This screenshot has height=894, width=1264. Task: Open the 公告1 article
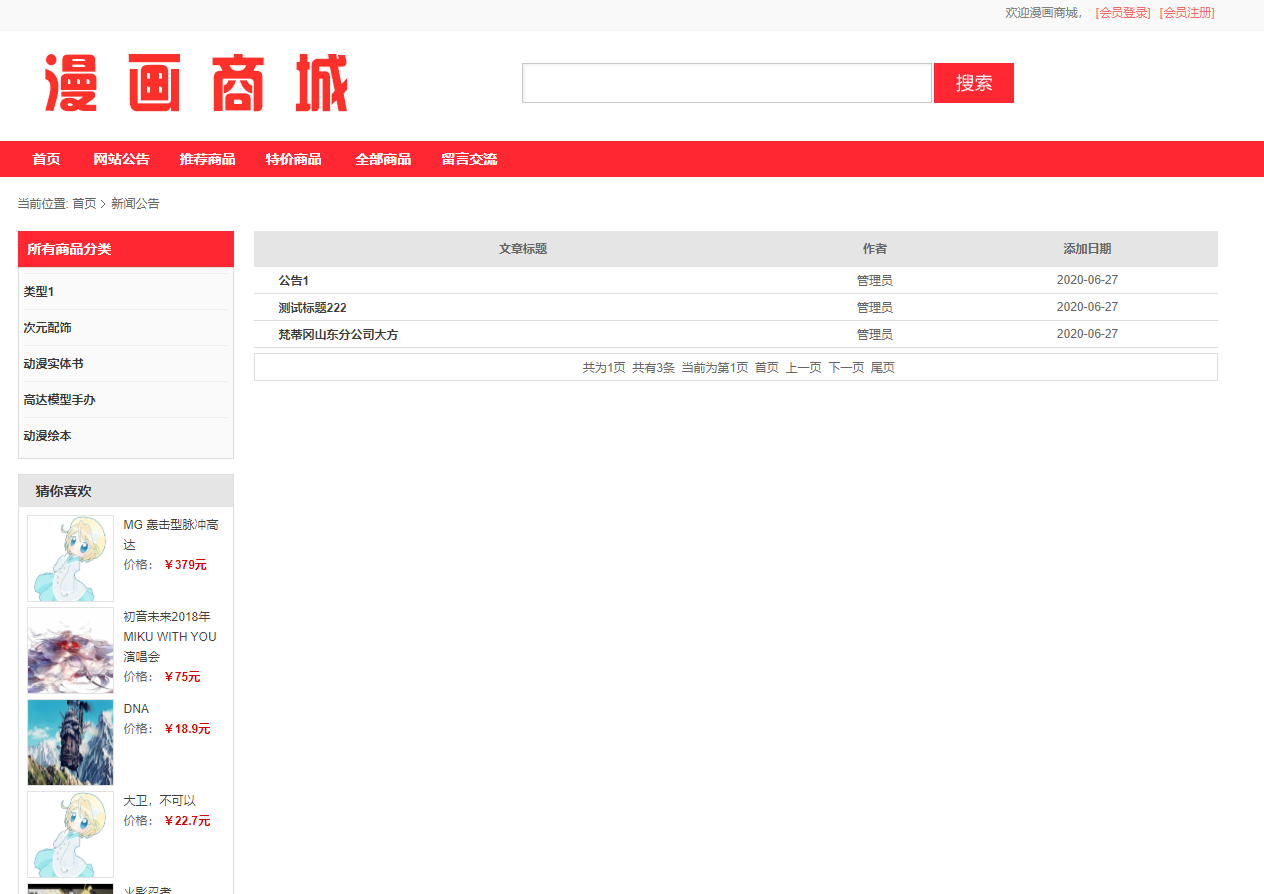pyautogui.click(x=293, y=281)
